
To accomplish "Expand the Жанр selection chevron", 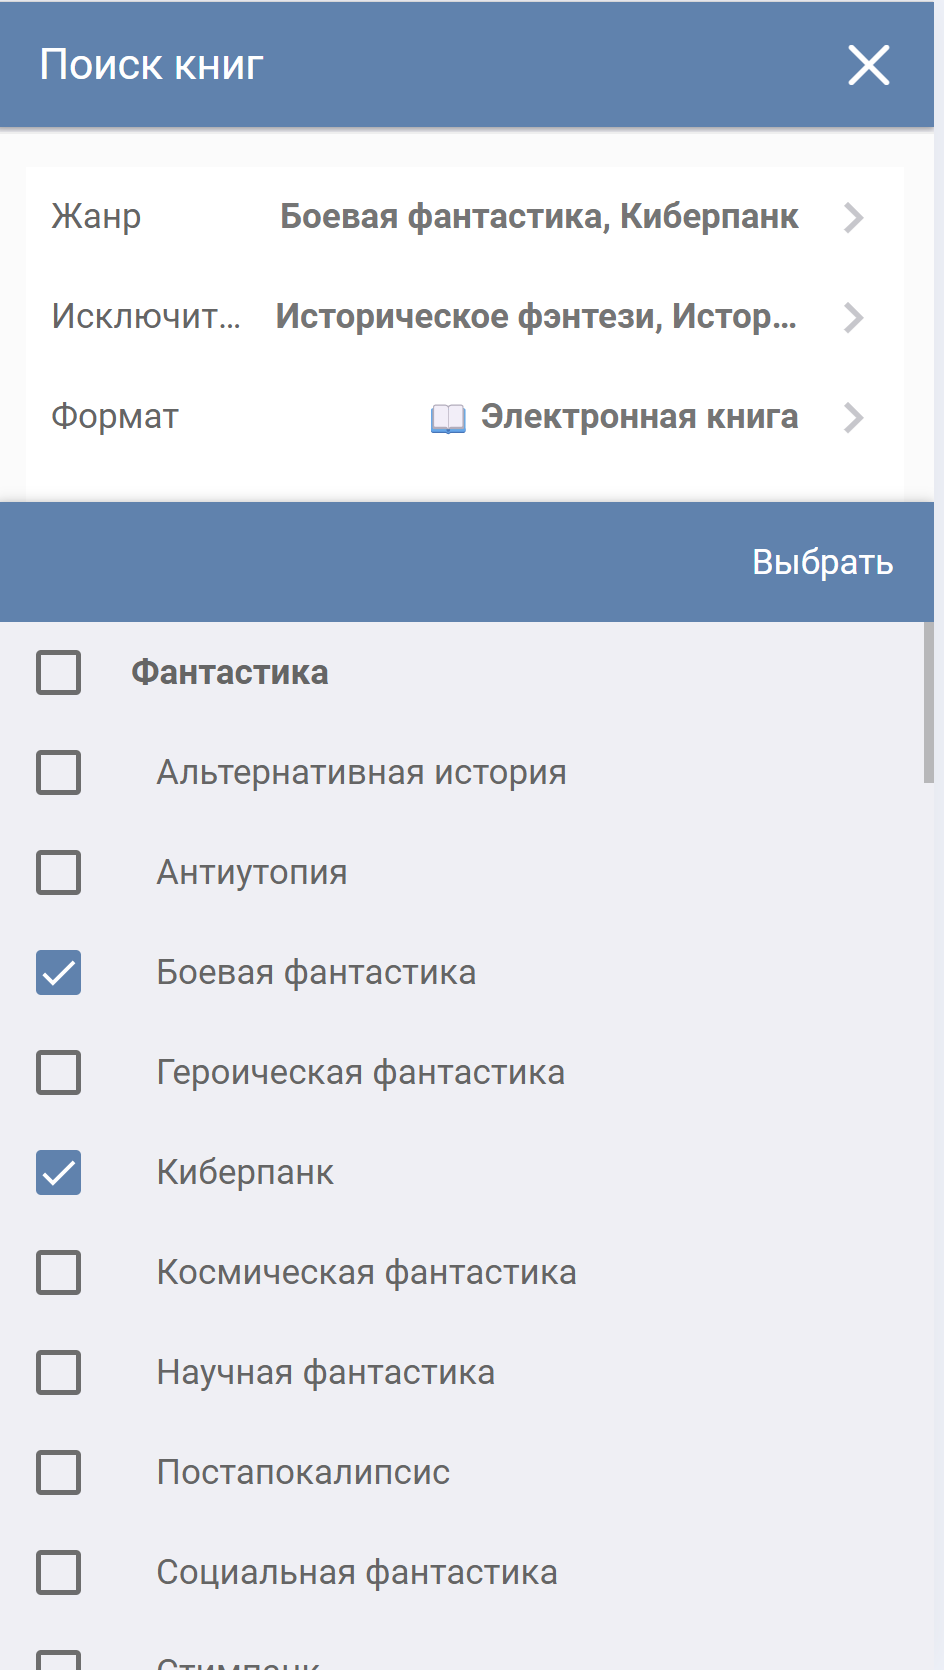I will point(853,217).
